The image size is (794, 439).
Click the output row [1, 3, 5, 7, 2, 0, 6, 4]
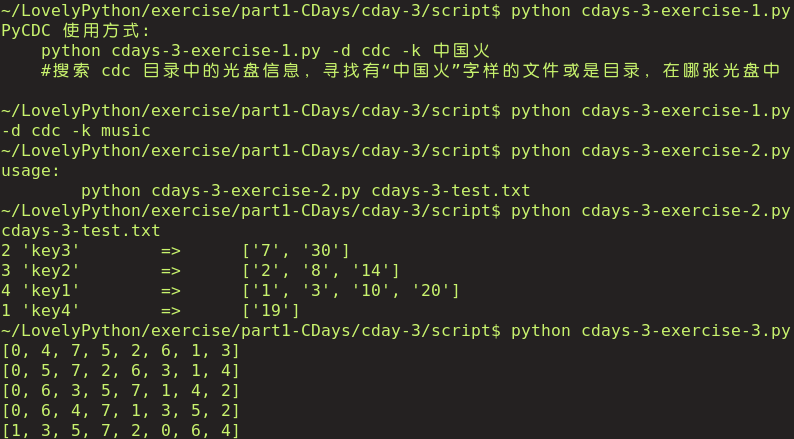(120, 430)
